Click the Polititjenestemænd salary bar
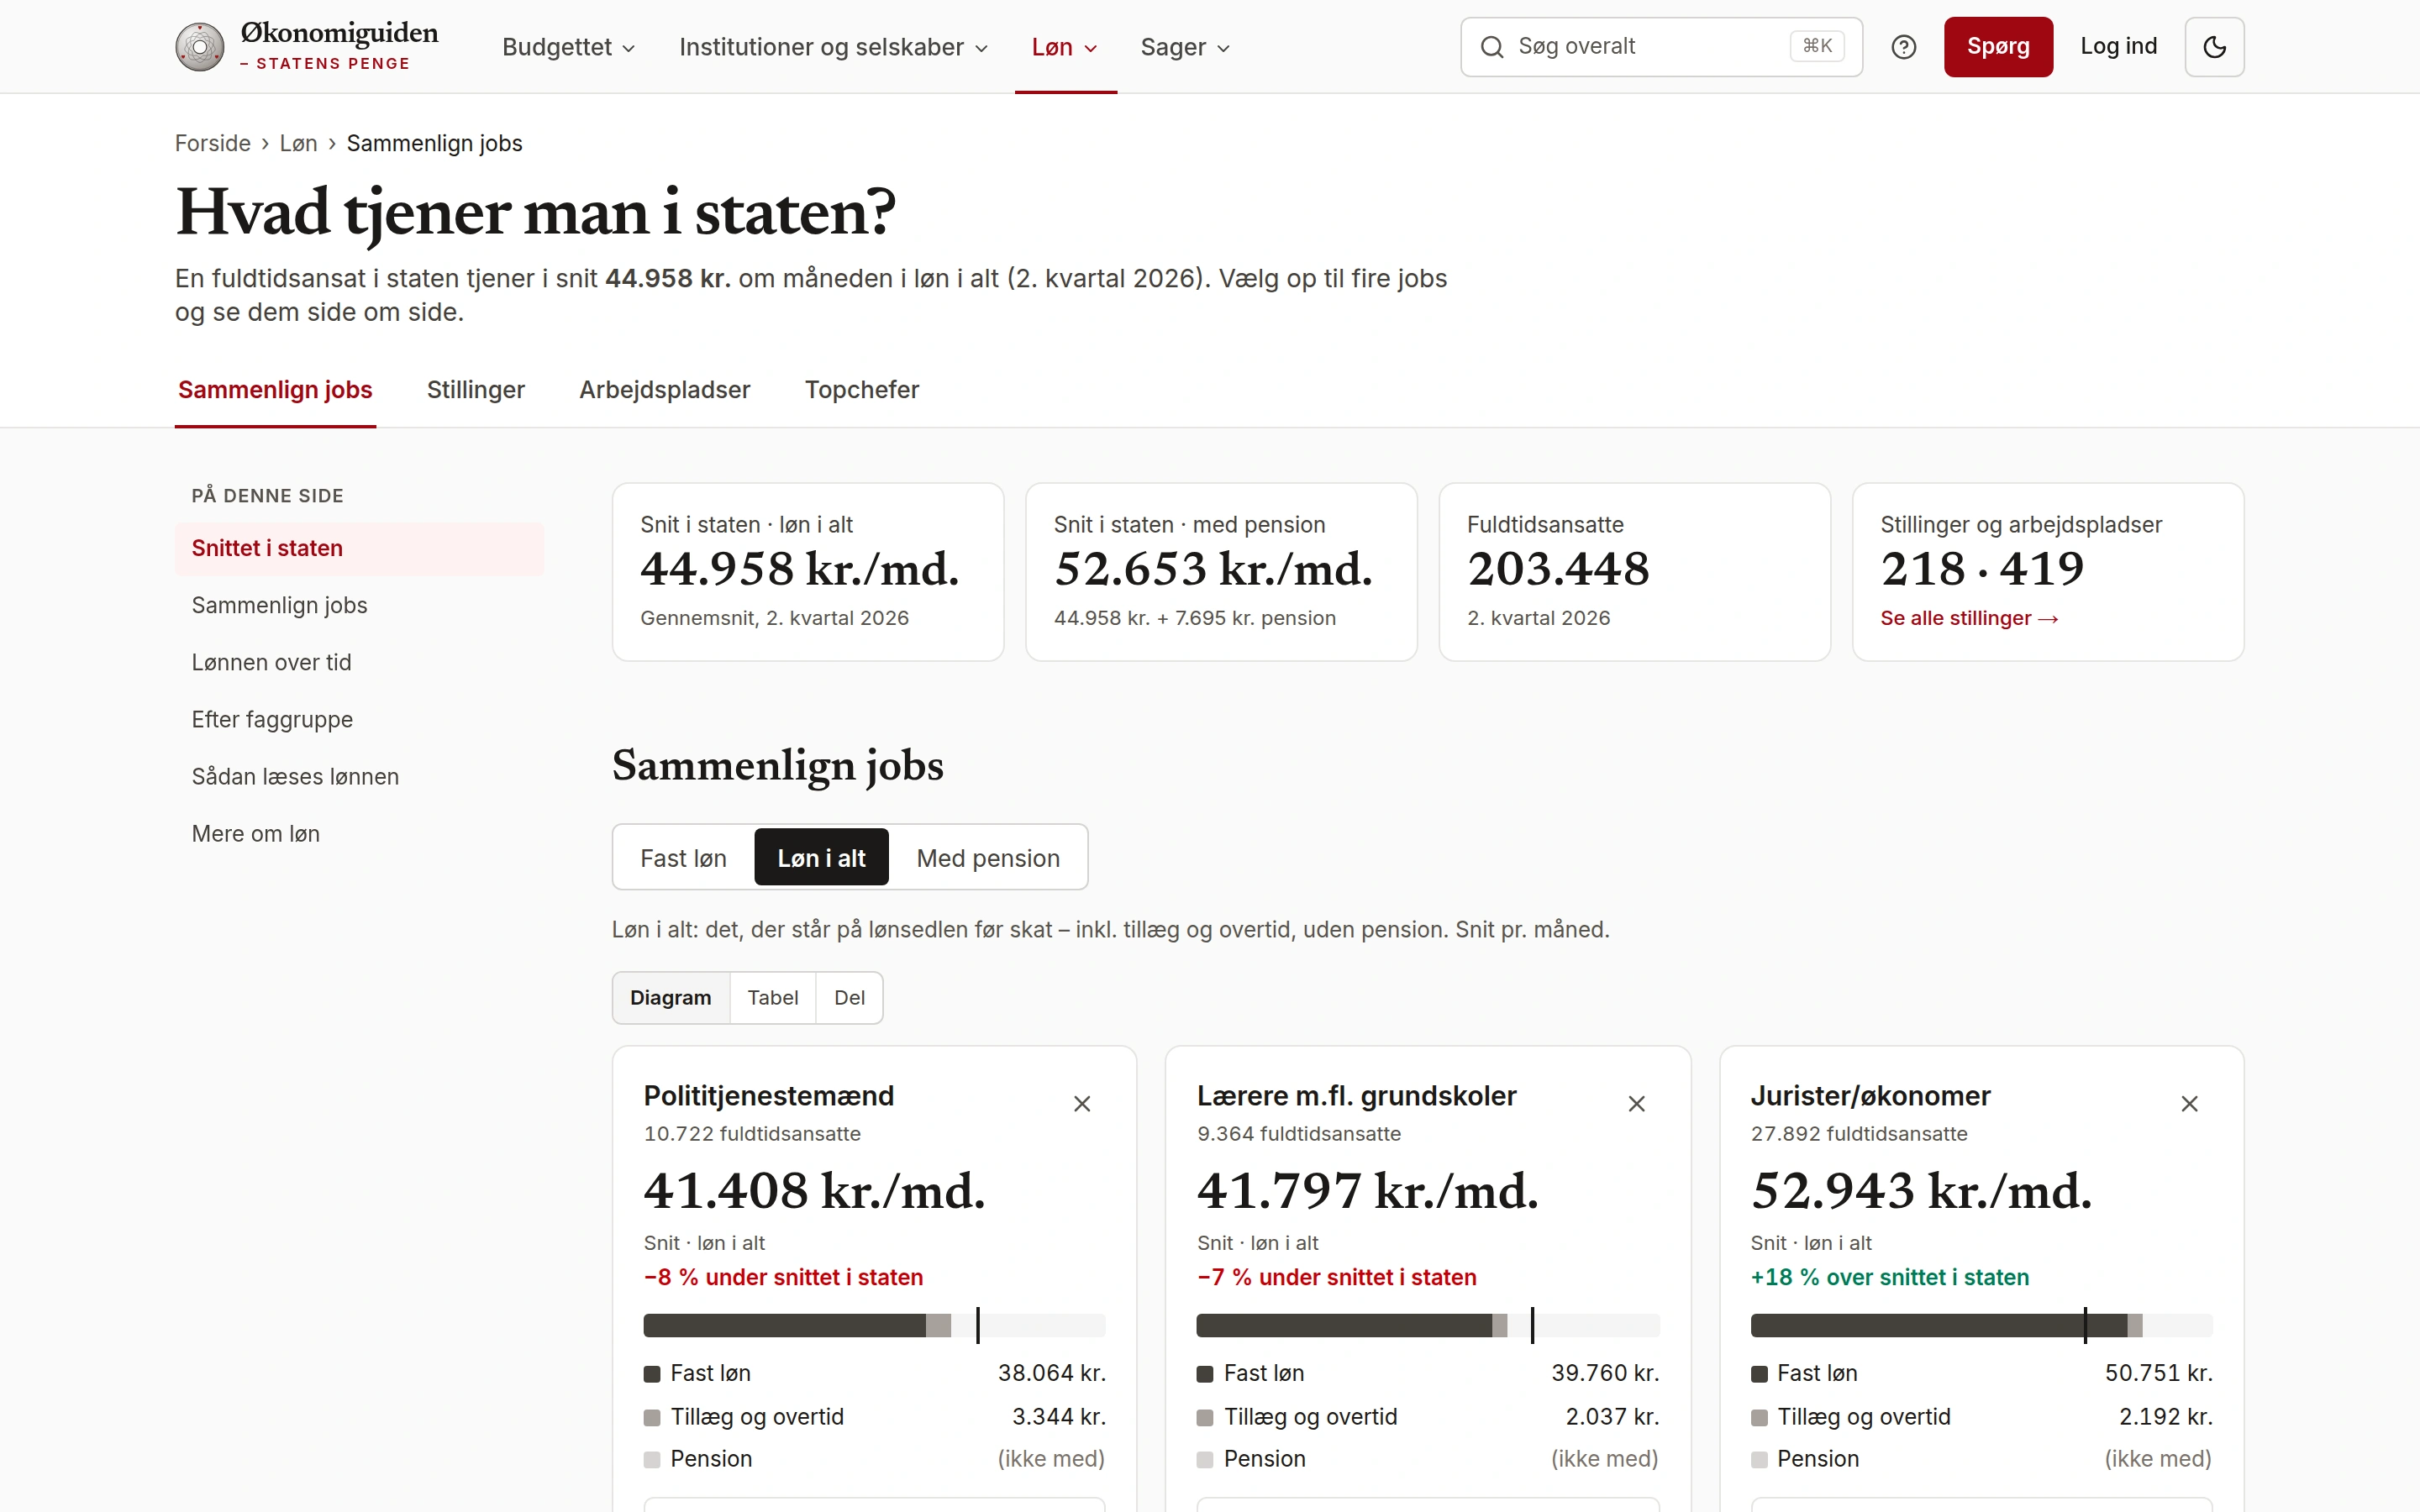Image resolution: width=2420 pixels, height=1512 pixels. pos(874,1326)
